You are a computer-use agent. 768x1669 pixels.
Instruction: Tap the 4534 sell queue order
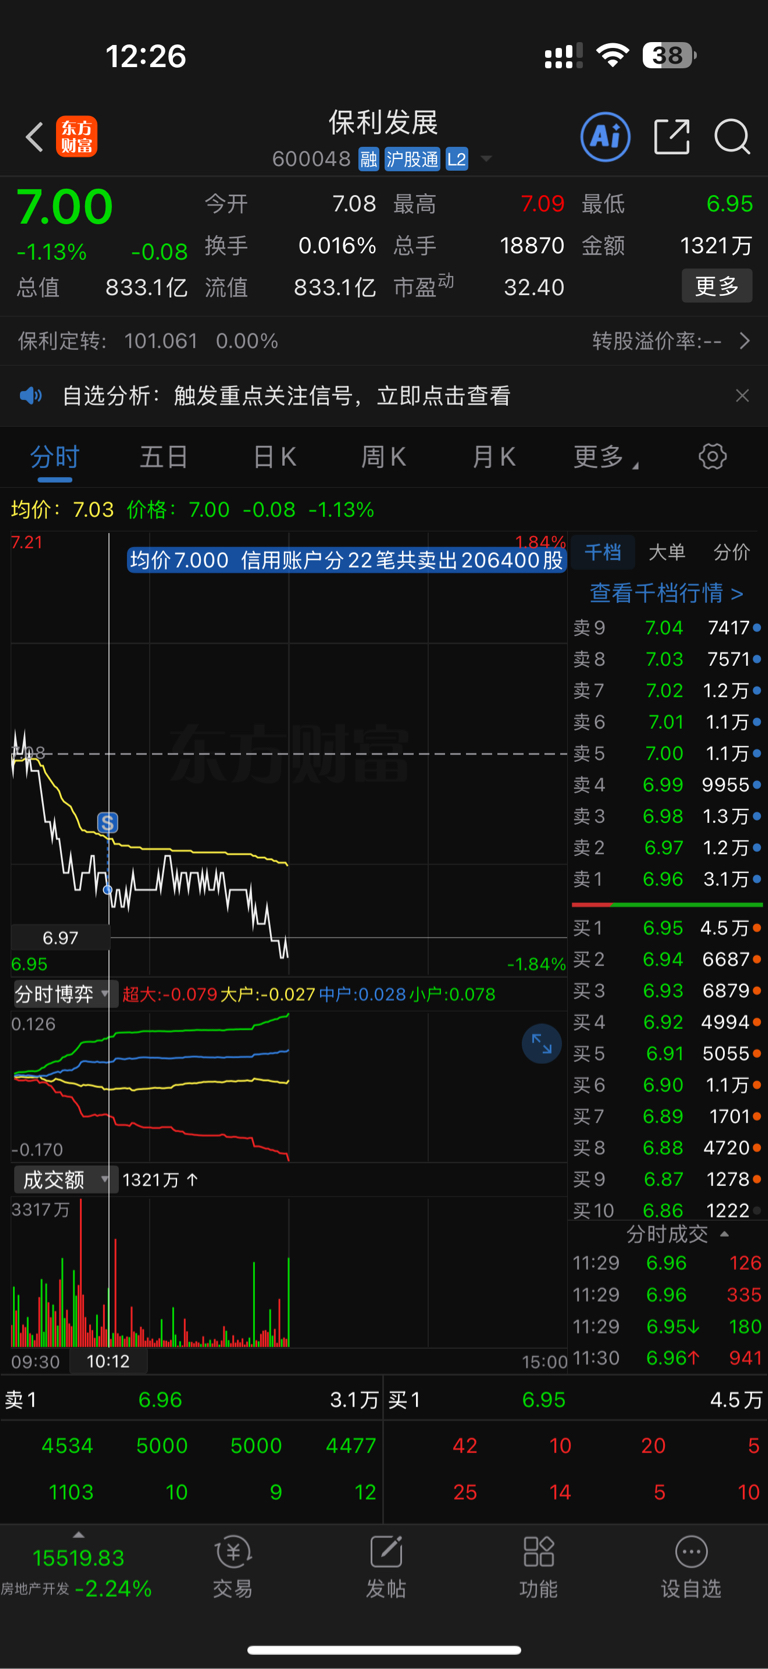[x=67, y=1446]
